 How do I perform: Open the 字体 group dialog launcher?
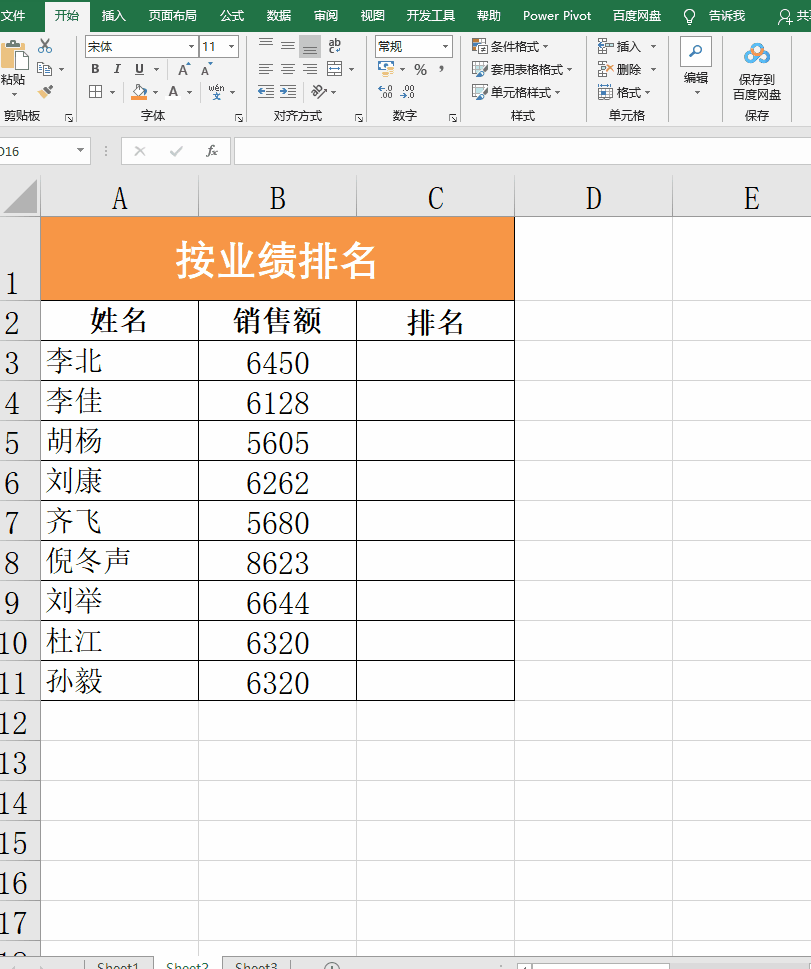coord(239,117)
